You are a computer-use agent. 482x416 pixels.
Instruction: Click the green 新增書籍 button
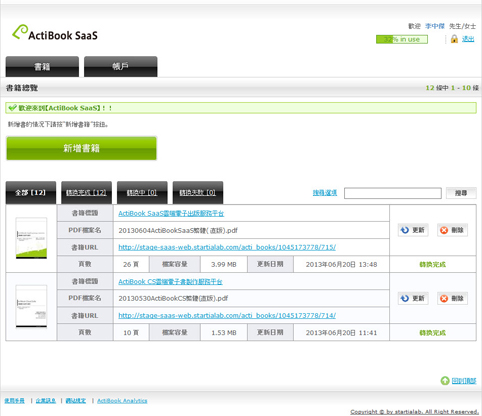(x=81, y=148)
